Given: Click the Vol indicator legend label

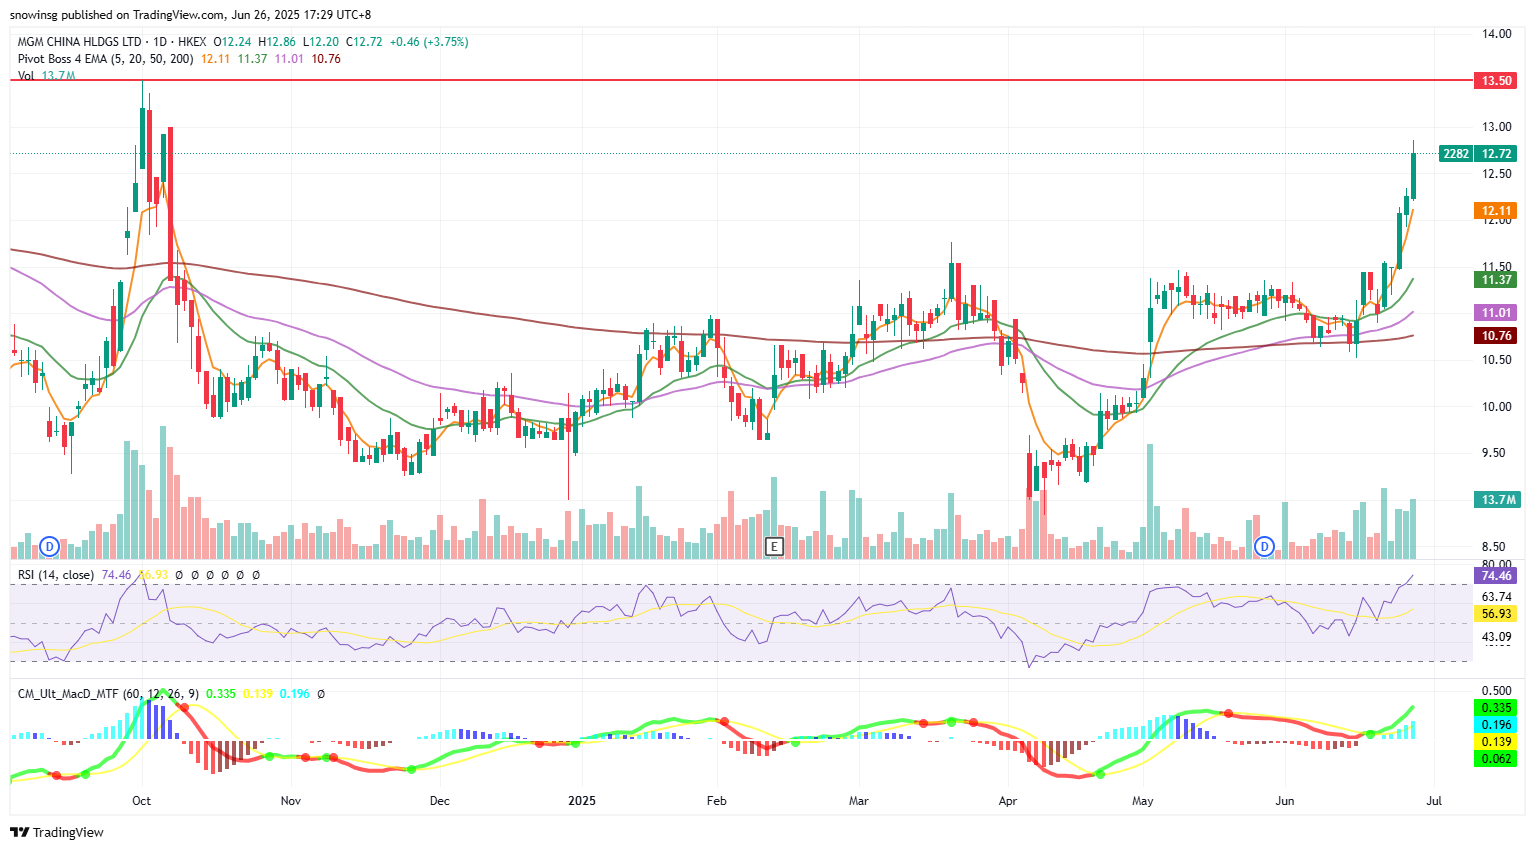Looking at the screenshot, I should pyautogui.click(x=26, y=76).
